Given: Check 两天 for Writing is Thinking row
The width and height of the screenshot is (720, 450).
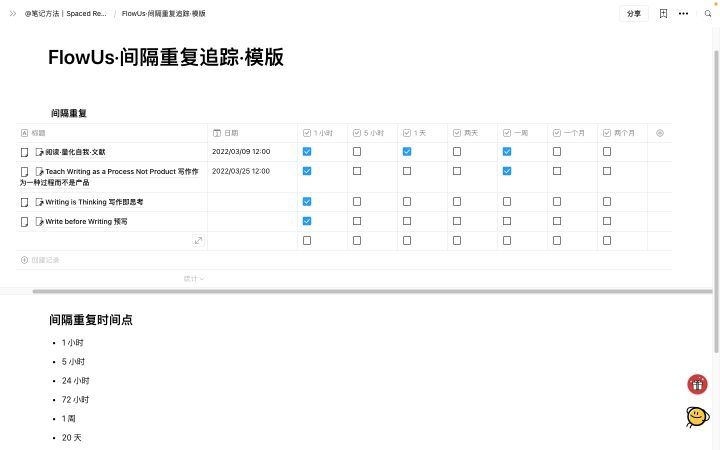Looking at the screenshot, I should pos(457,202).
